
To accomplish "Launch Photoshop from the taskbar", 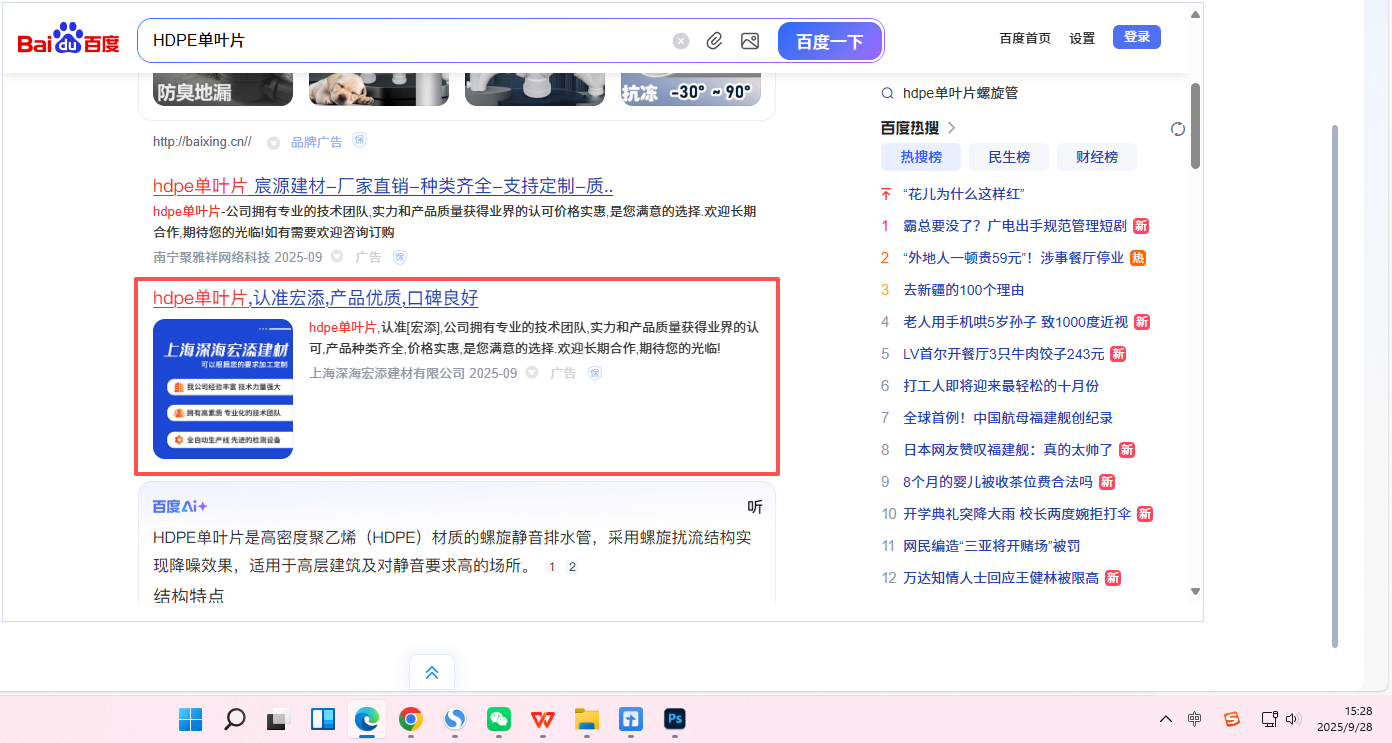I will click(x=675, y=719).
